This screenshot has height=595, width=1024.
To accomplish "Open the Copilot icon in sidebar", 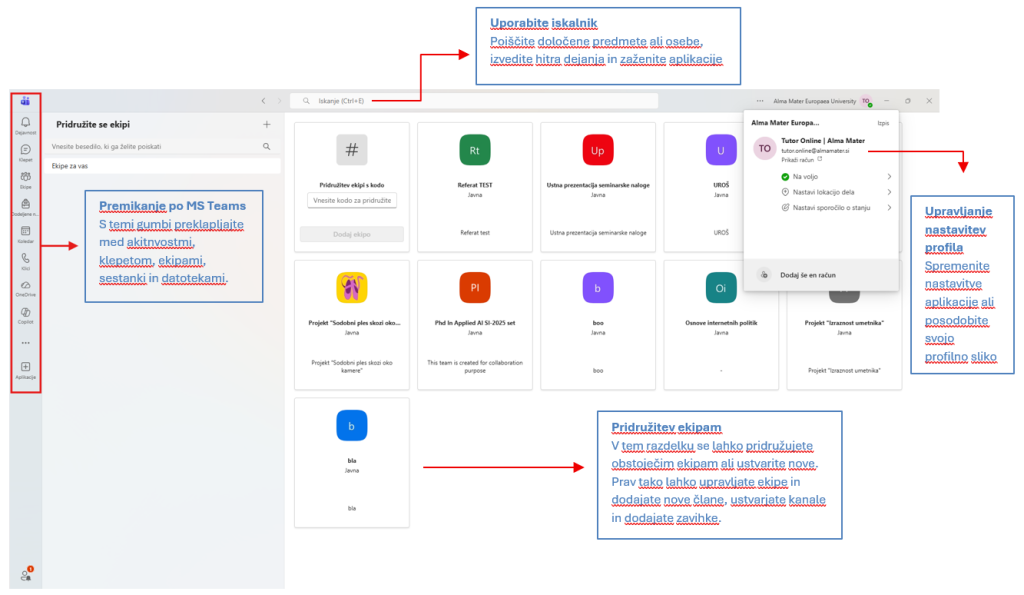I will point(25,312).
